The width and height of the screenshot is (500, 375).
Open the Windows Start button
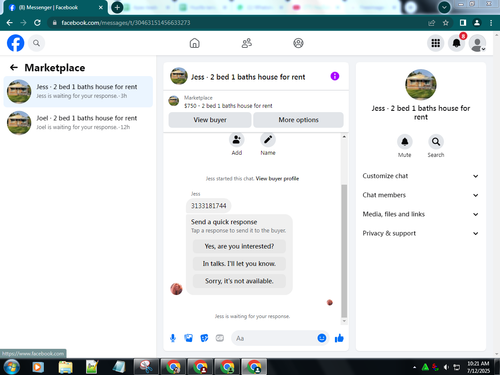click(12, 367)
